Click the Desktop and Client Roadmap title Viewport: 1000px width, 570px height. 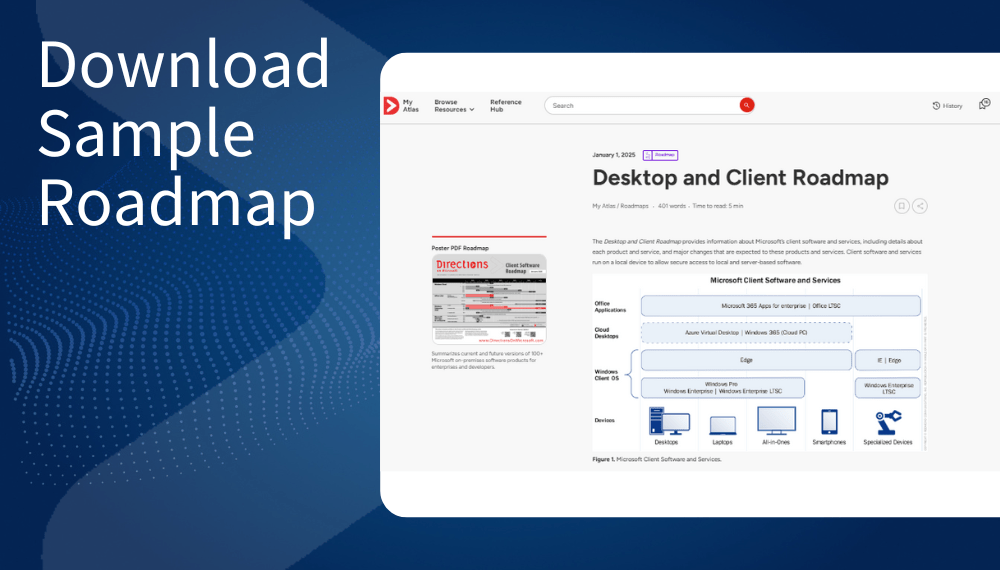740,178
